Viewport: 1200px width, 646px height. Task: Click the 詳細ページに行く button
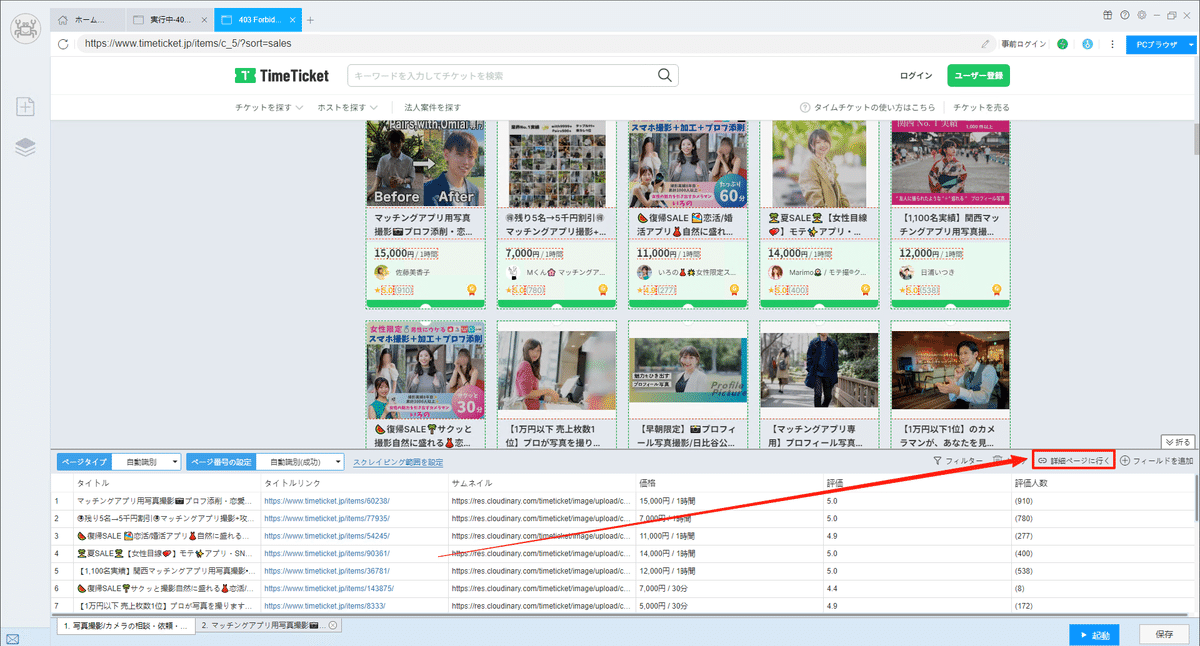coord(1073,461)
